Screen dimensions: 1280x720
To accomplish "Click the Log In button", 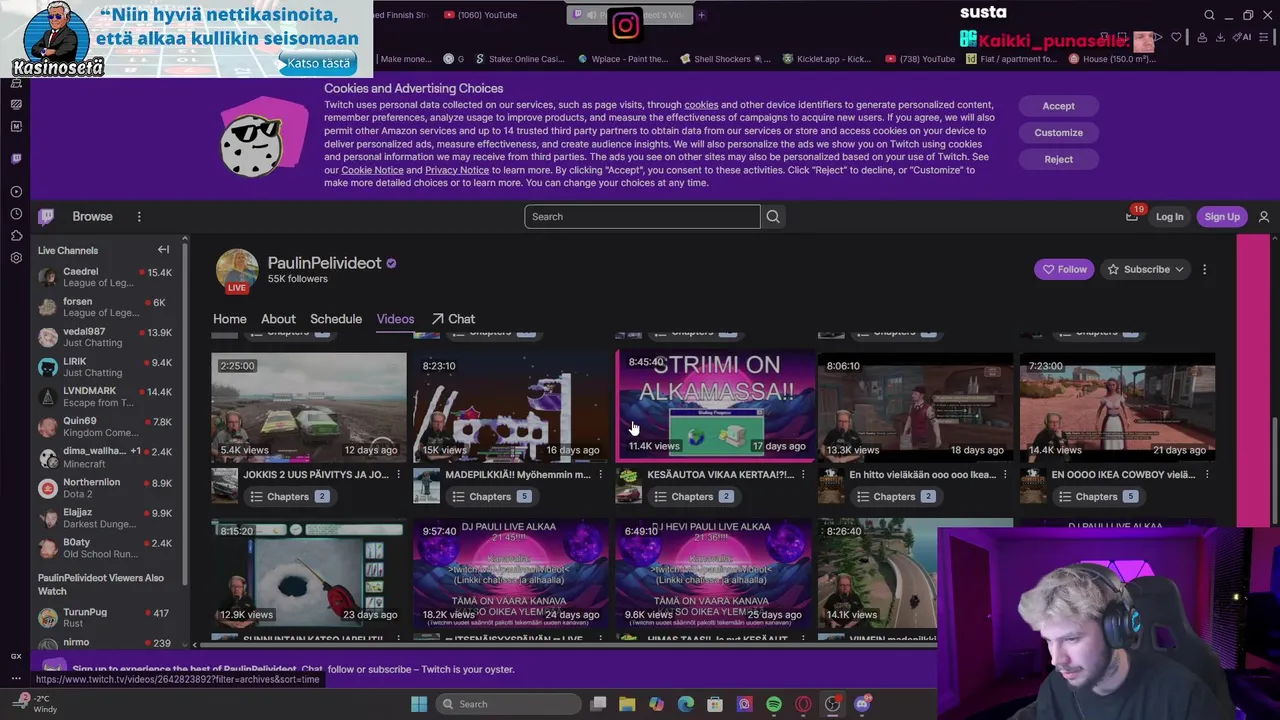I will click(1169, 216).
